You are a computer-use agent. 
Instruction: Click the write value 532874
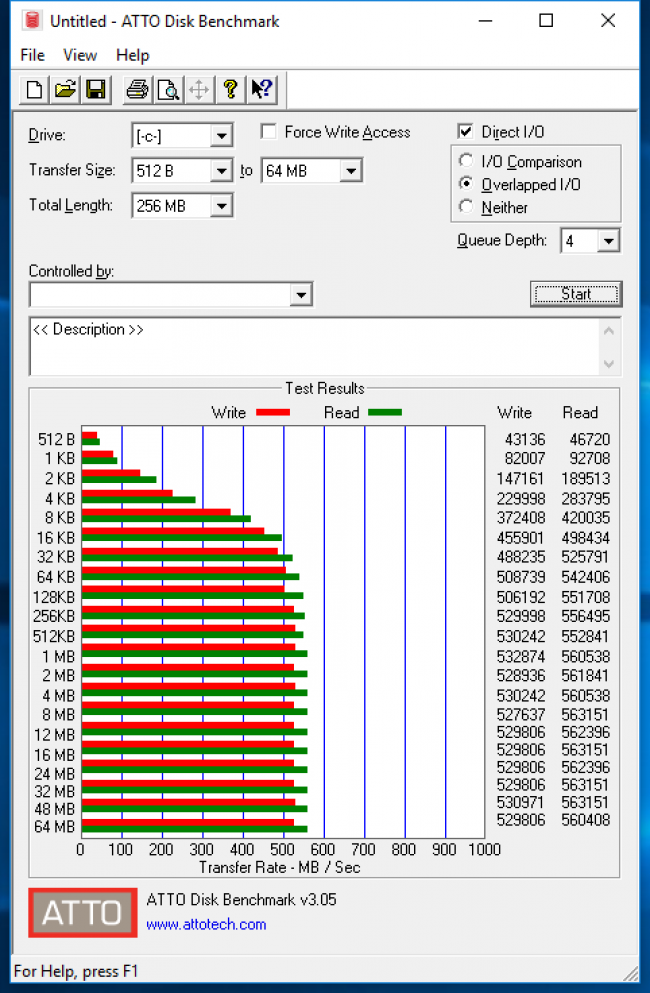(521, 657)
